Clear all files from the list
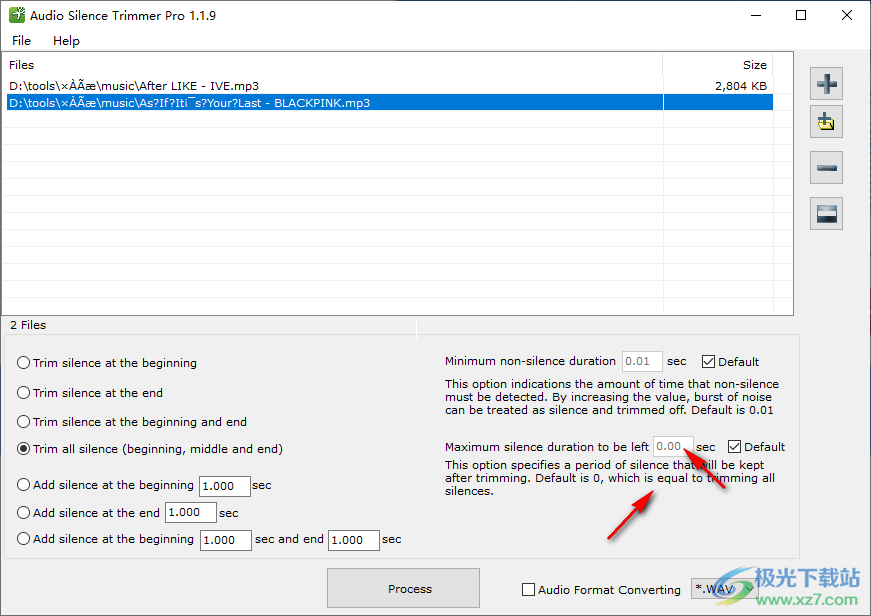This screenshot has width=871, height=616. [827, 213]
